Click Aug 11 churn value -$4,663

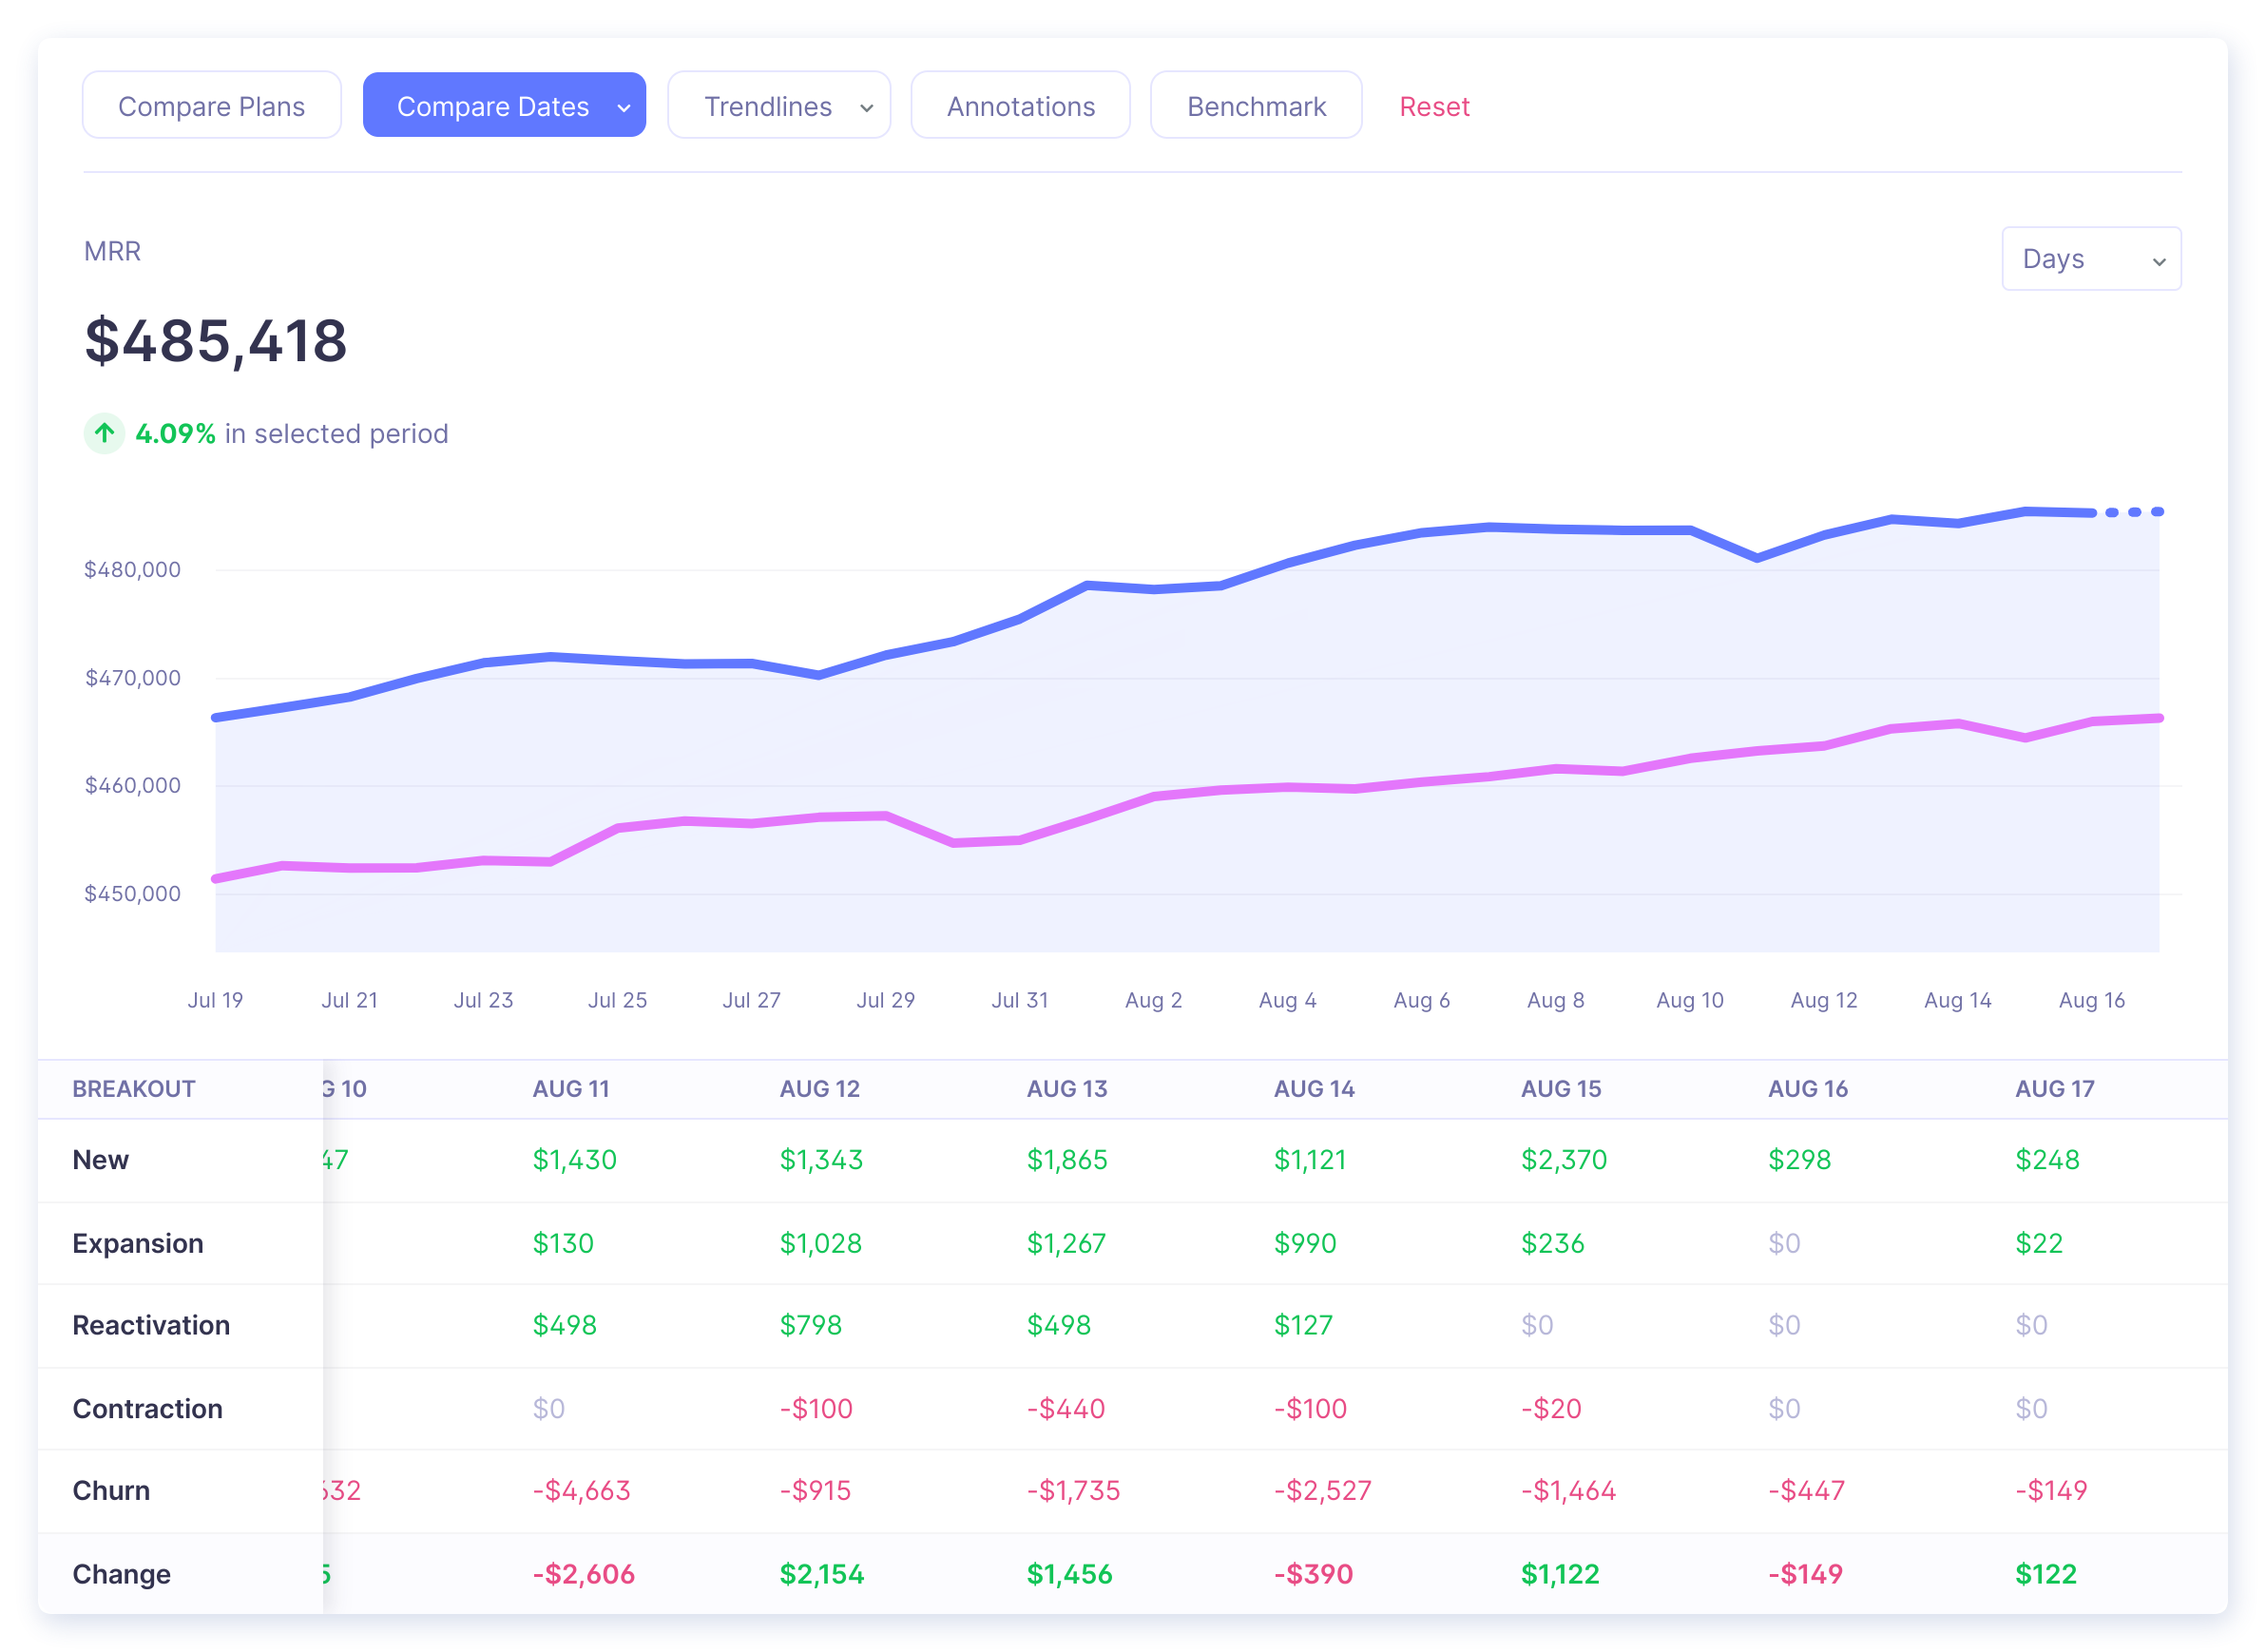pos(581,1490)
